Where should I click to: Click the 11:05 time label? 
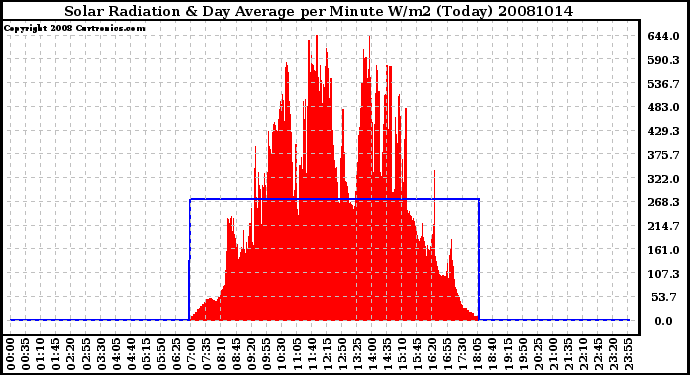click(x=297, y=354)
